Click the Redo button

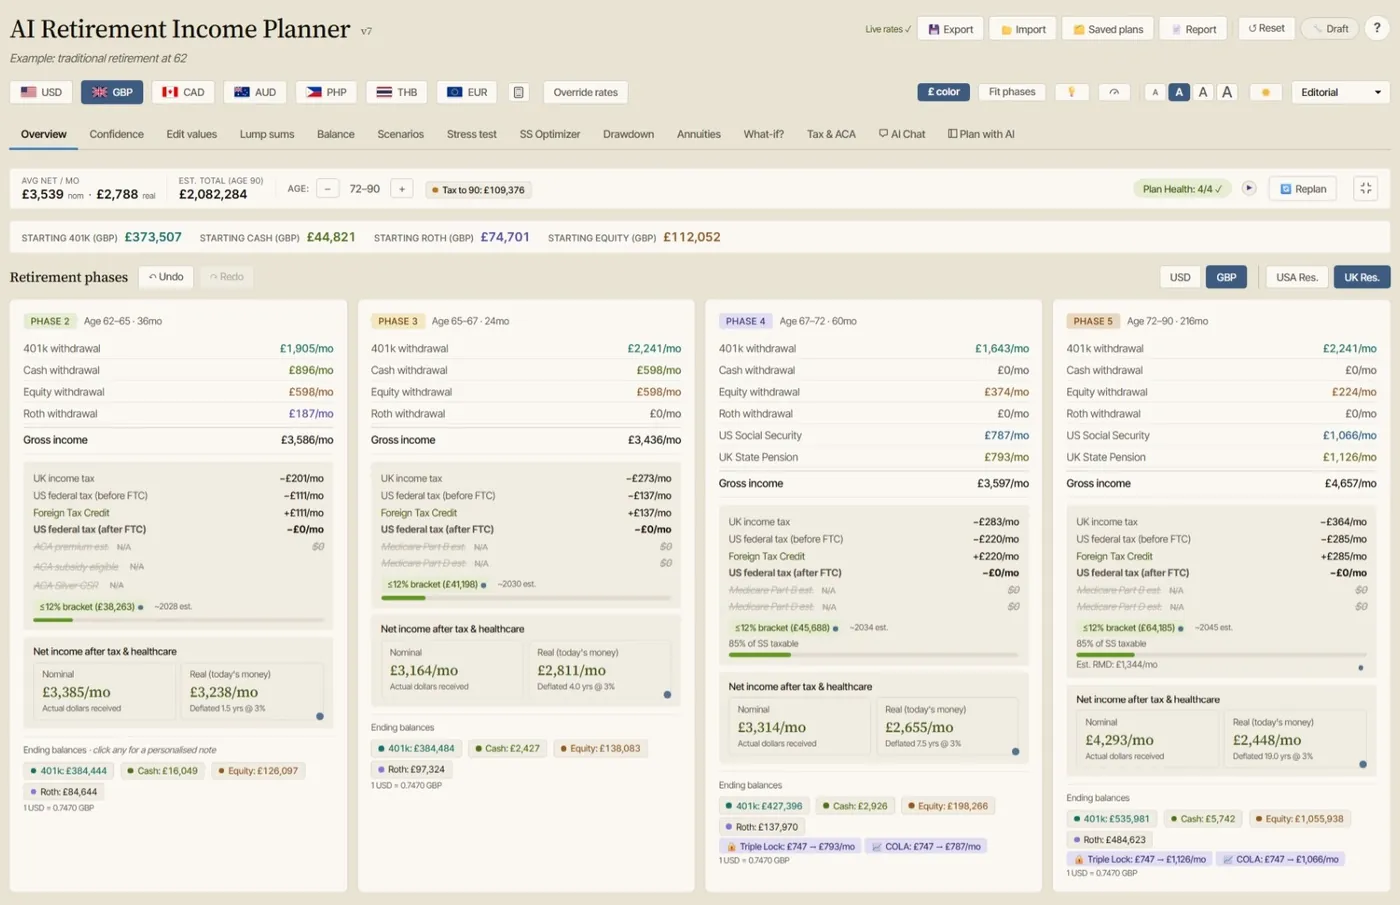point(226,277)
